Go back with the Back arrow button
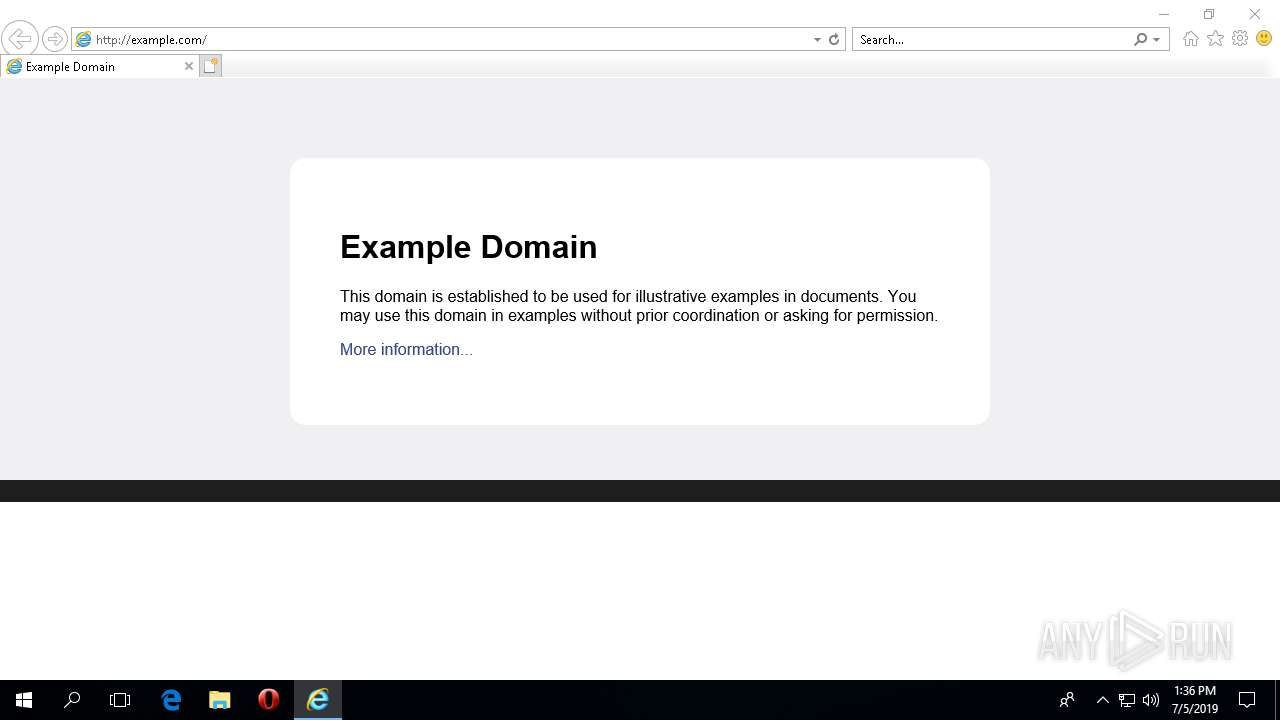 (x=19, y=39)
